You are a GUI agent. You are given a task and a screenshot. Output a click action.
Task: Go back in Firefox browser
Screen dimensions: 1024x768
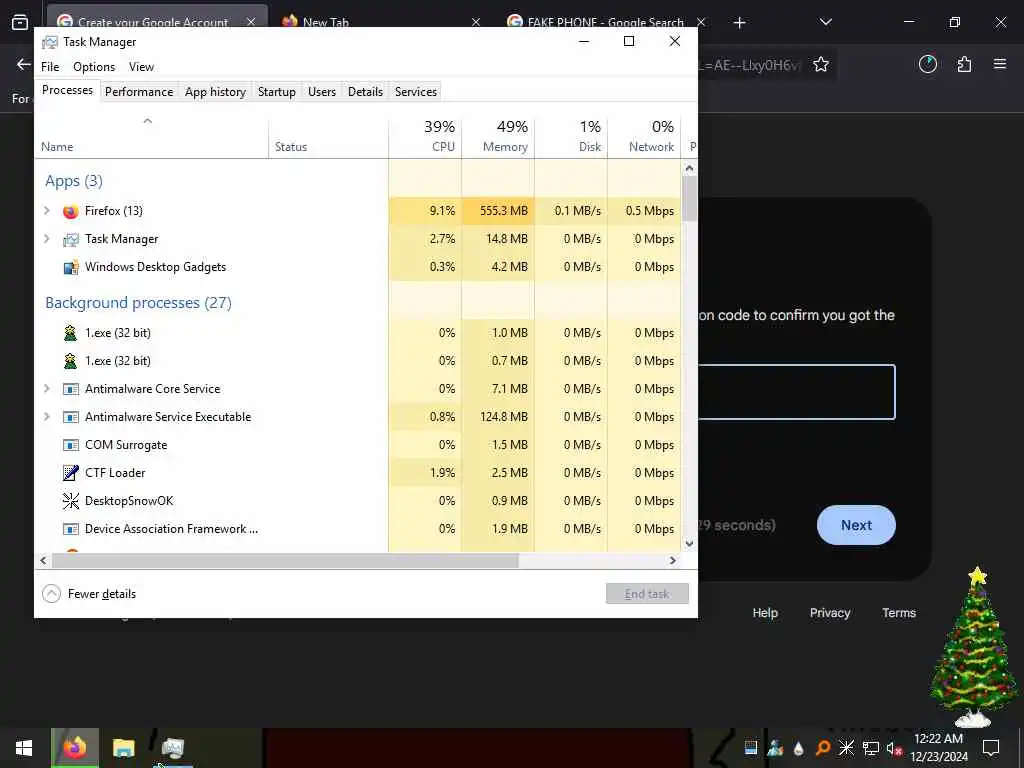click(24, 64)
